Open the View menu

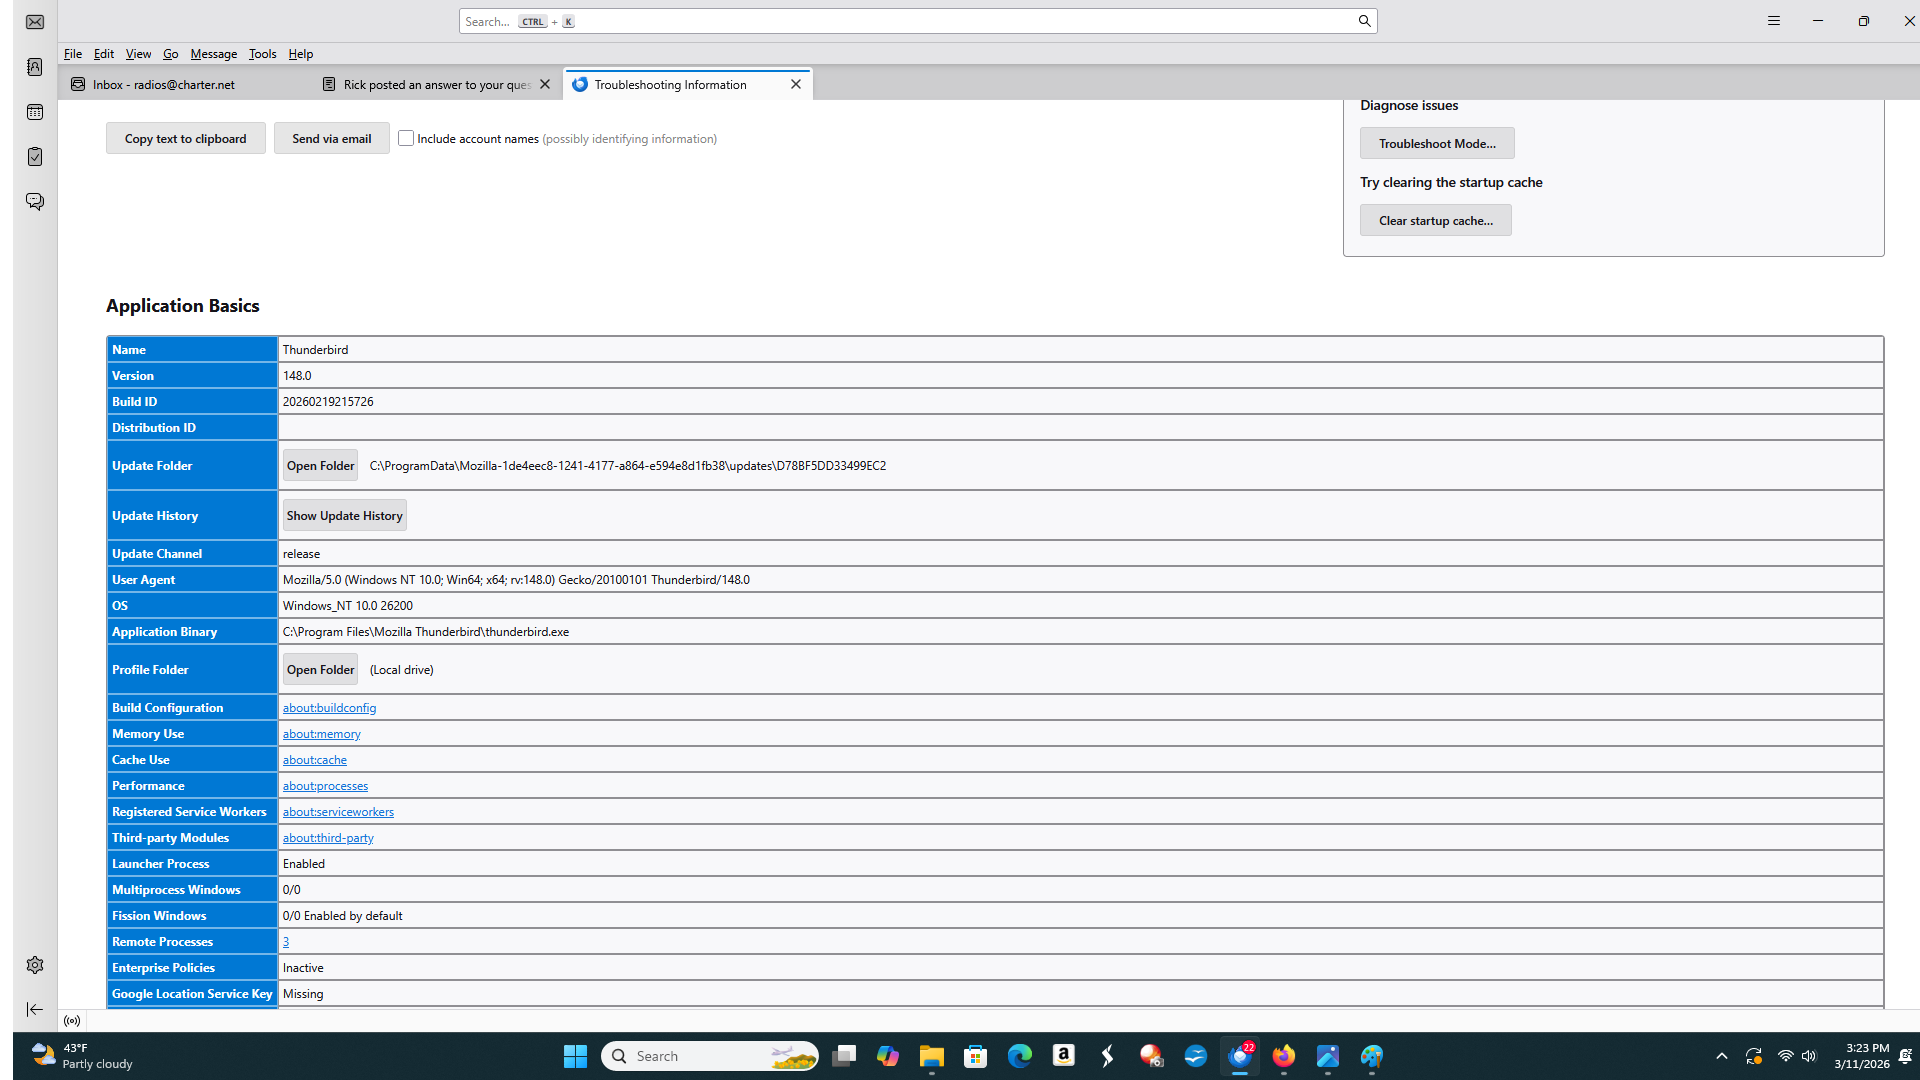pos(138,54)
